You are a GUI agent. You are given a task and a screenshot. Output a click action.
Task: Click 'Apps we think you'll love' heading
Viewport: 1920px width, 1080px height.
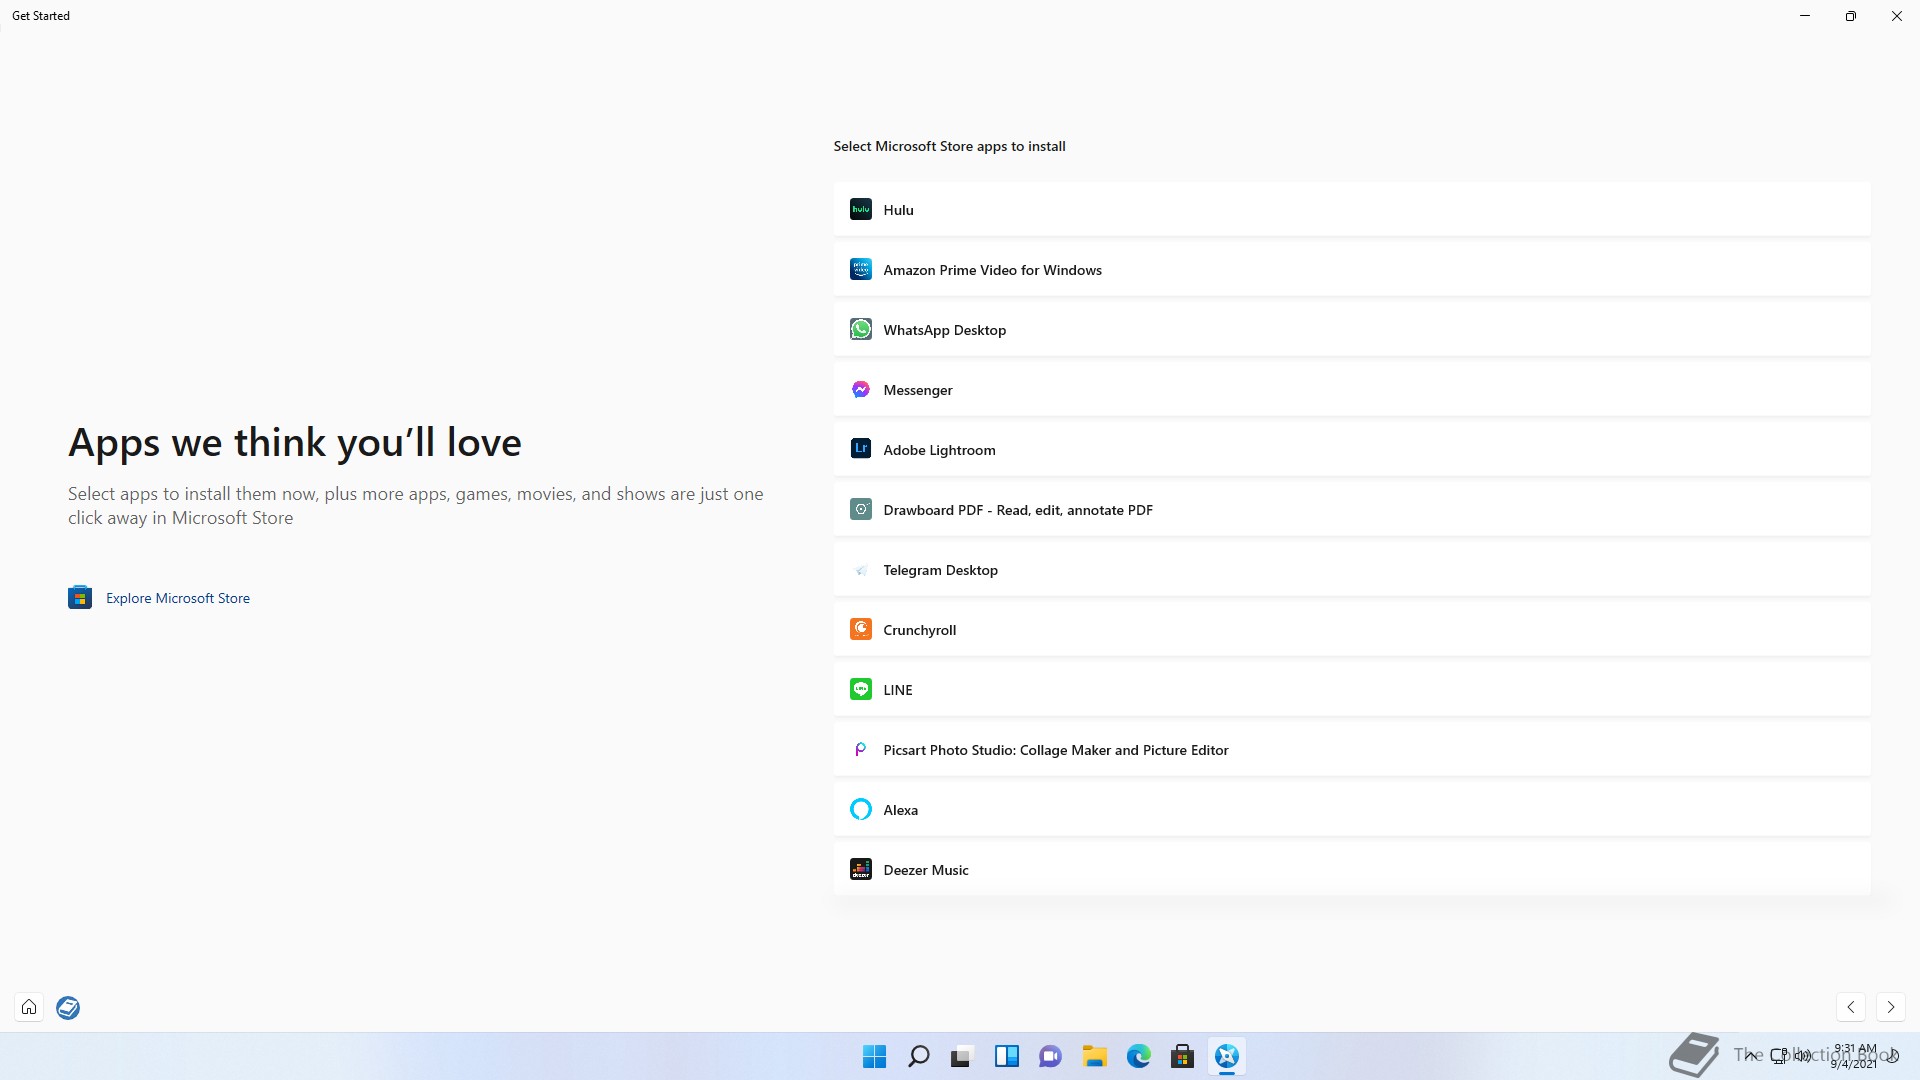point(295,442)
